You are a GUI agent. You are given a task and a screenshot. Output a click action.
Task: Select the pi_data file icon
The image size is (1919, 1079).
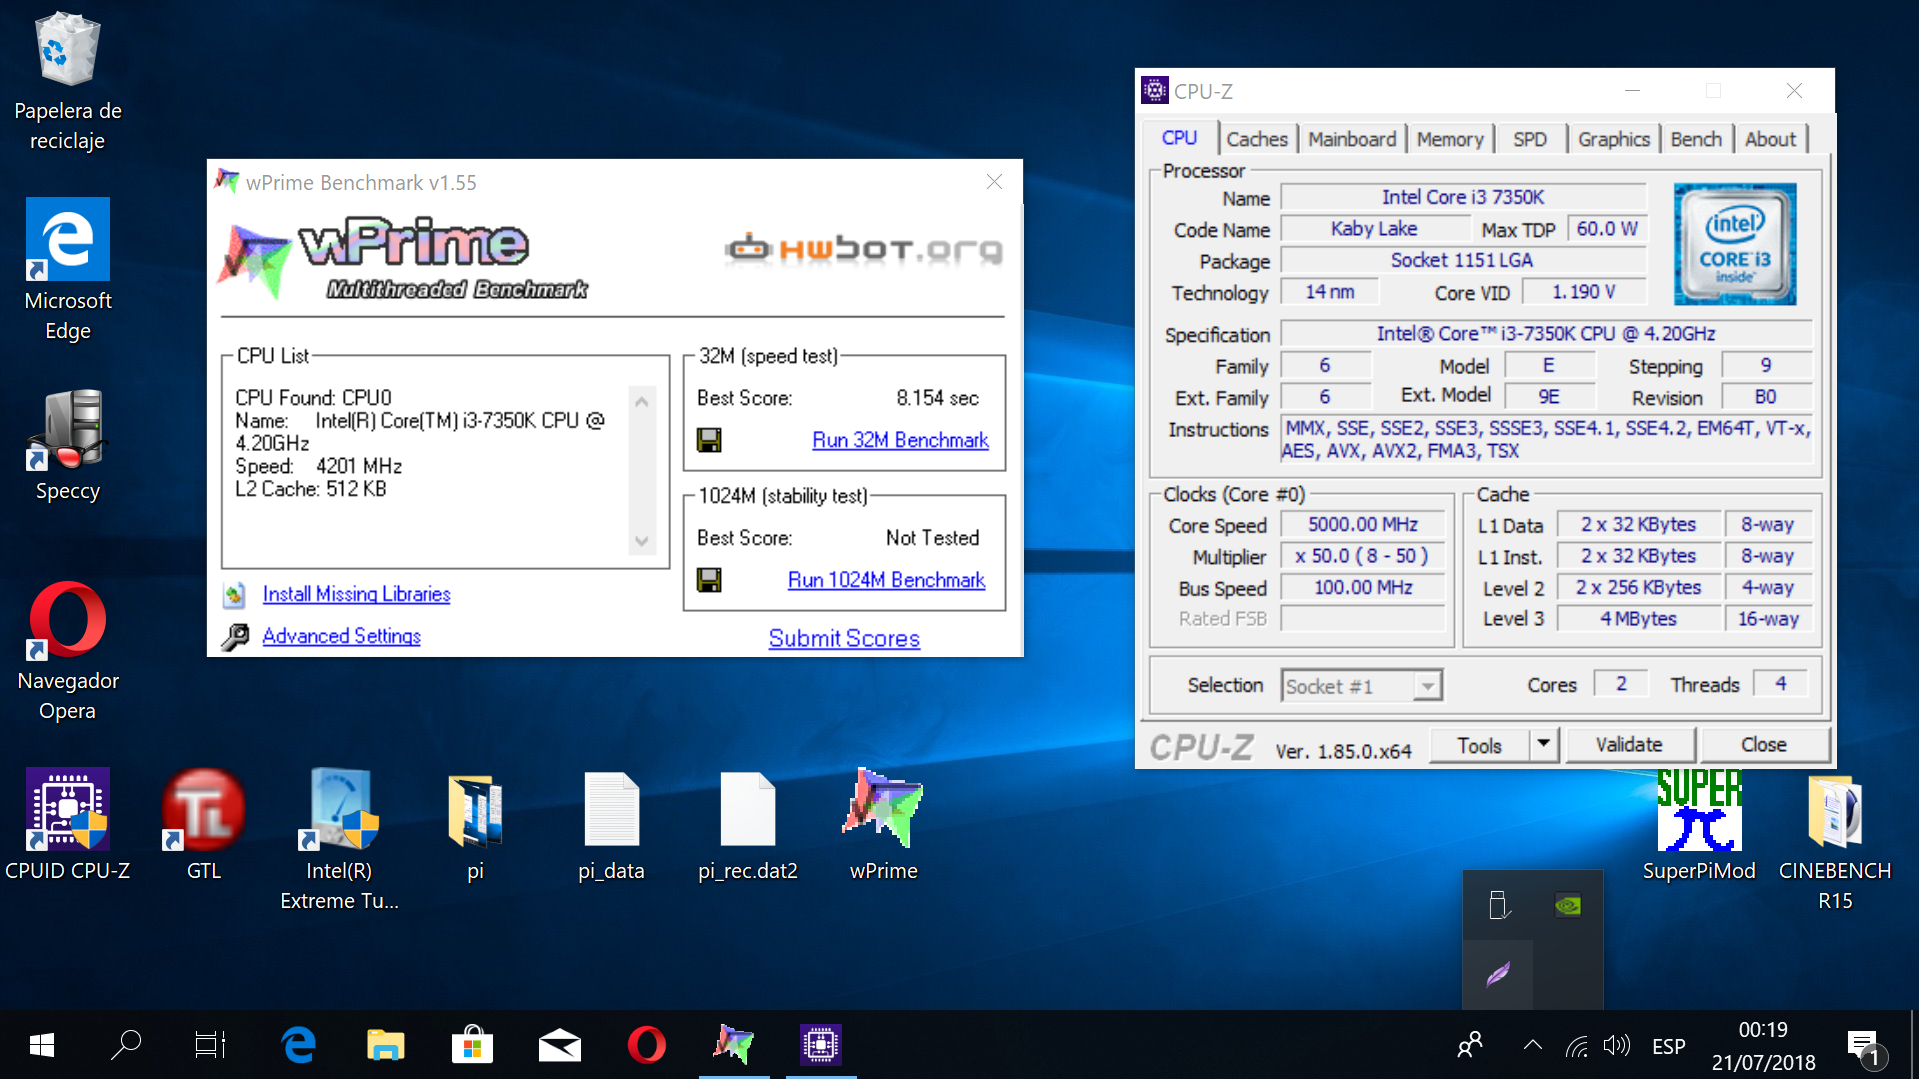[612, 826]
